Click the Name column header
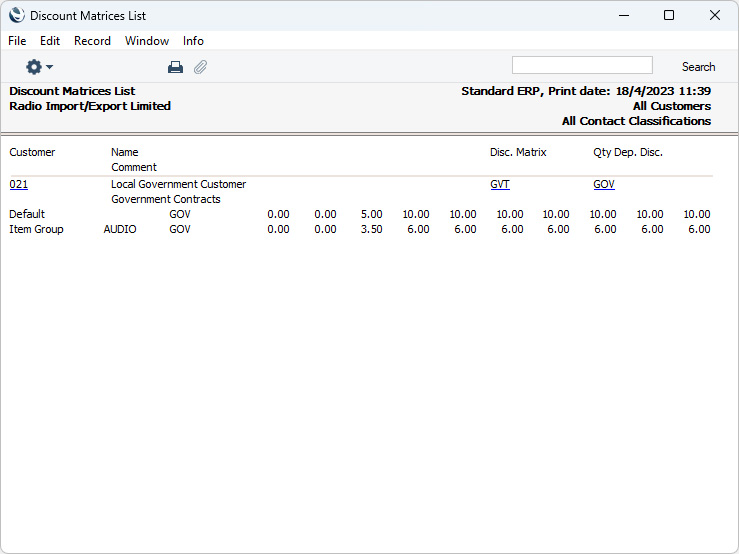The image size is (739, 554). click(x=124, y=152)
